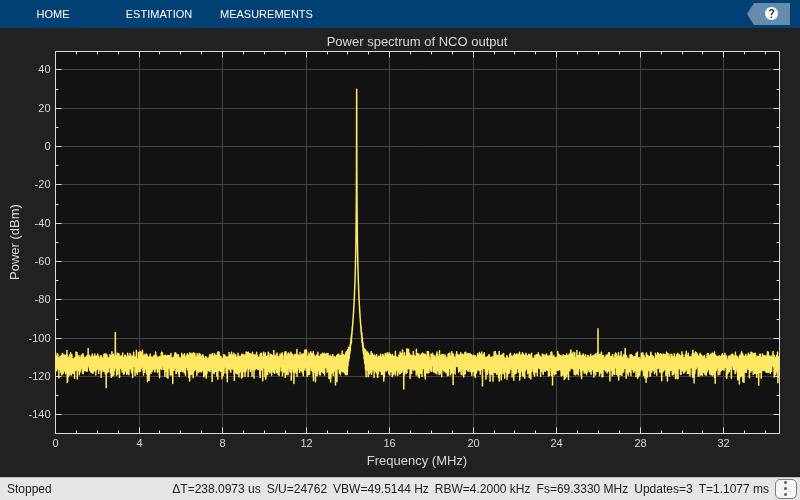The image size is (800, 500).
Task: Open the ESTIMATION tab
Action: [159, 14]
